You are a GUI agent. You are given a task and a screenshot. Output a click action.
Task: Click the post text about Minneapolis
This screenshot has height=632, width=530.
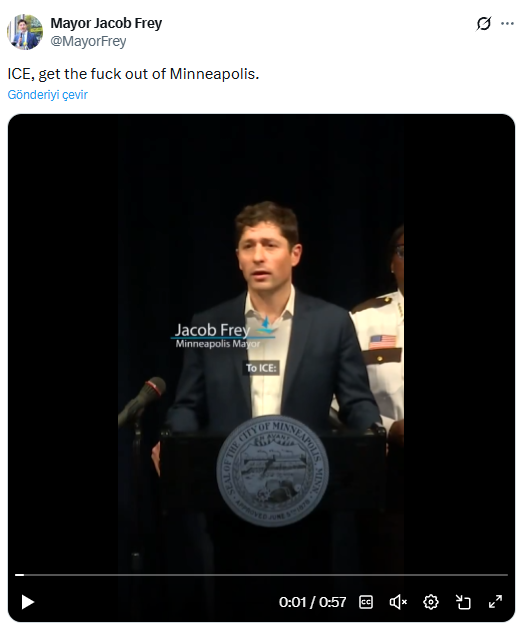[133, 74]
